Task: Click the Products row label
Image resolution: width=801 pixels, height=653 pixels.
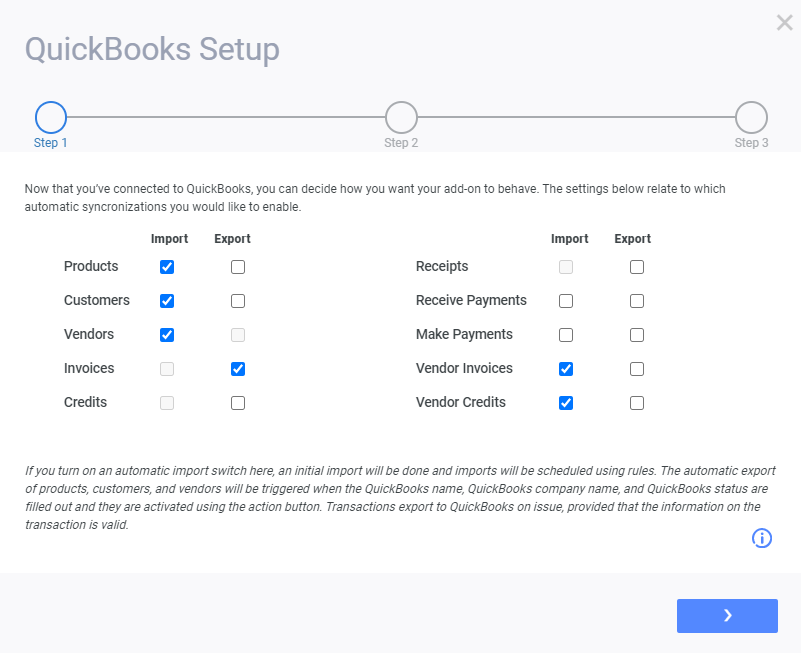Action: point(91,266)
